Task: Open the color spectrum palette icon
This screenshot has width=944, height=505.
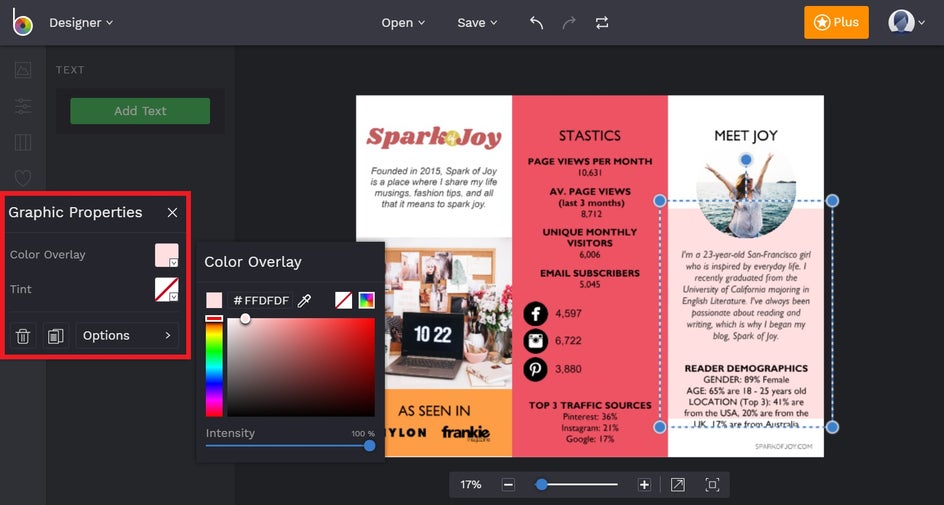Action: coord(367,300)
